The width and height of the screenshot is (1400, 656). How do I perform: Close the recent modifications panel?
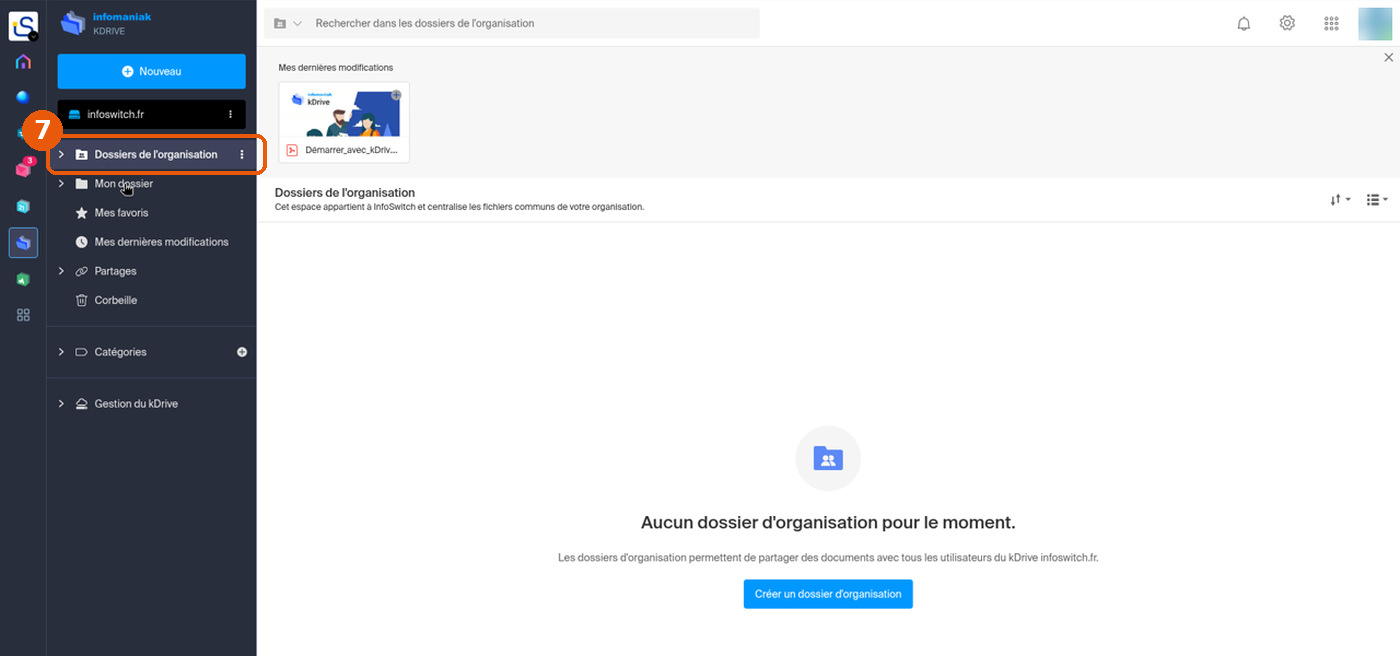pos(1388,58)
